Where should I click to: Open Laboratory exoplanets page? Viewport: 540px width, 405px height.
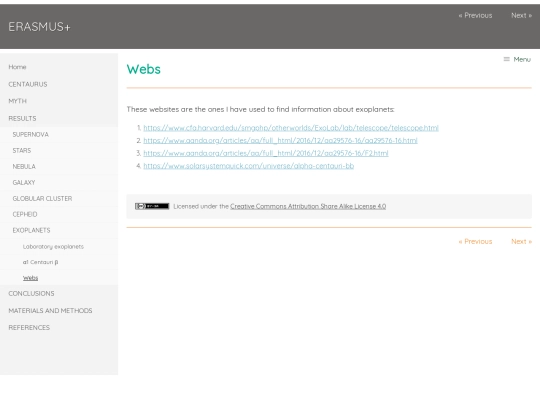(53, 247)
